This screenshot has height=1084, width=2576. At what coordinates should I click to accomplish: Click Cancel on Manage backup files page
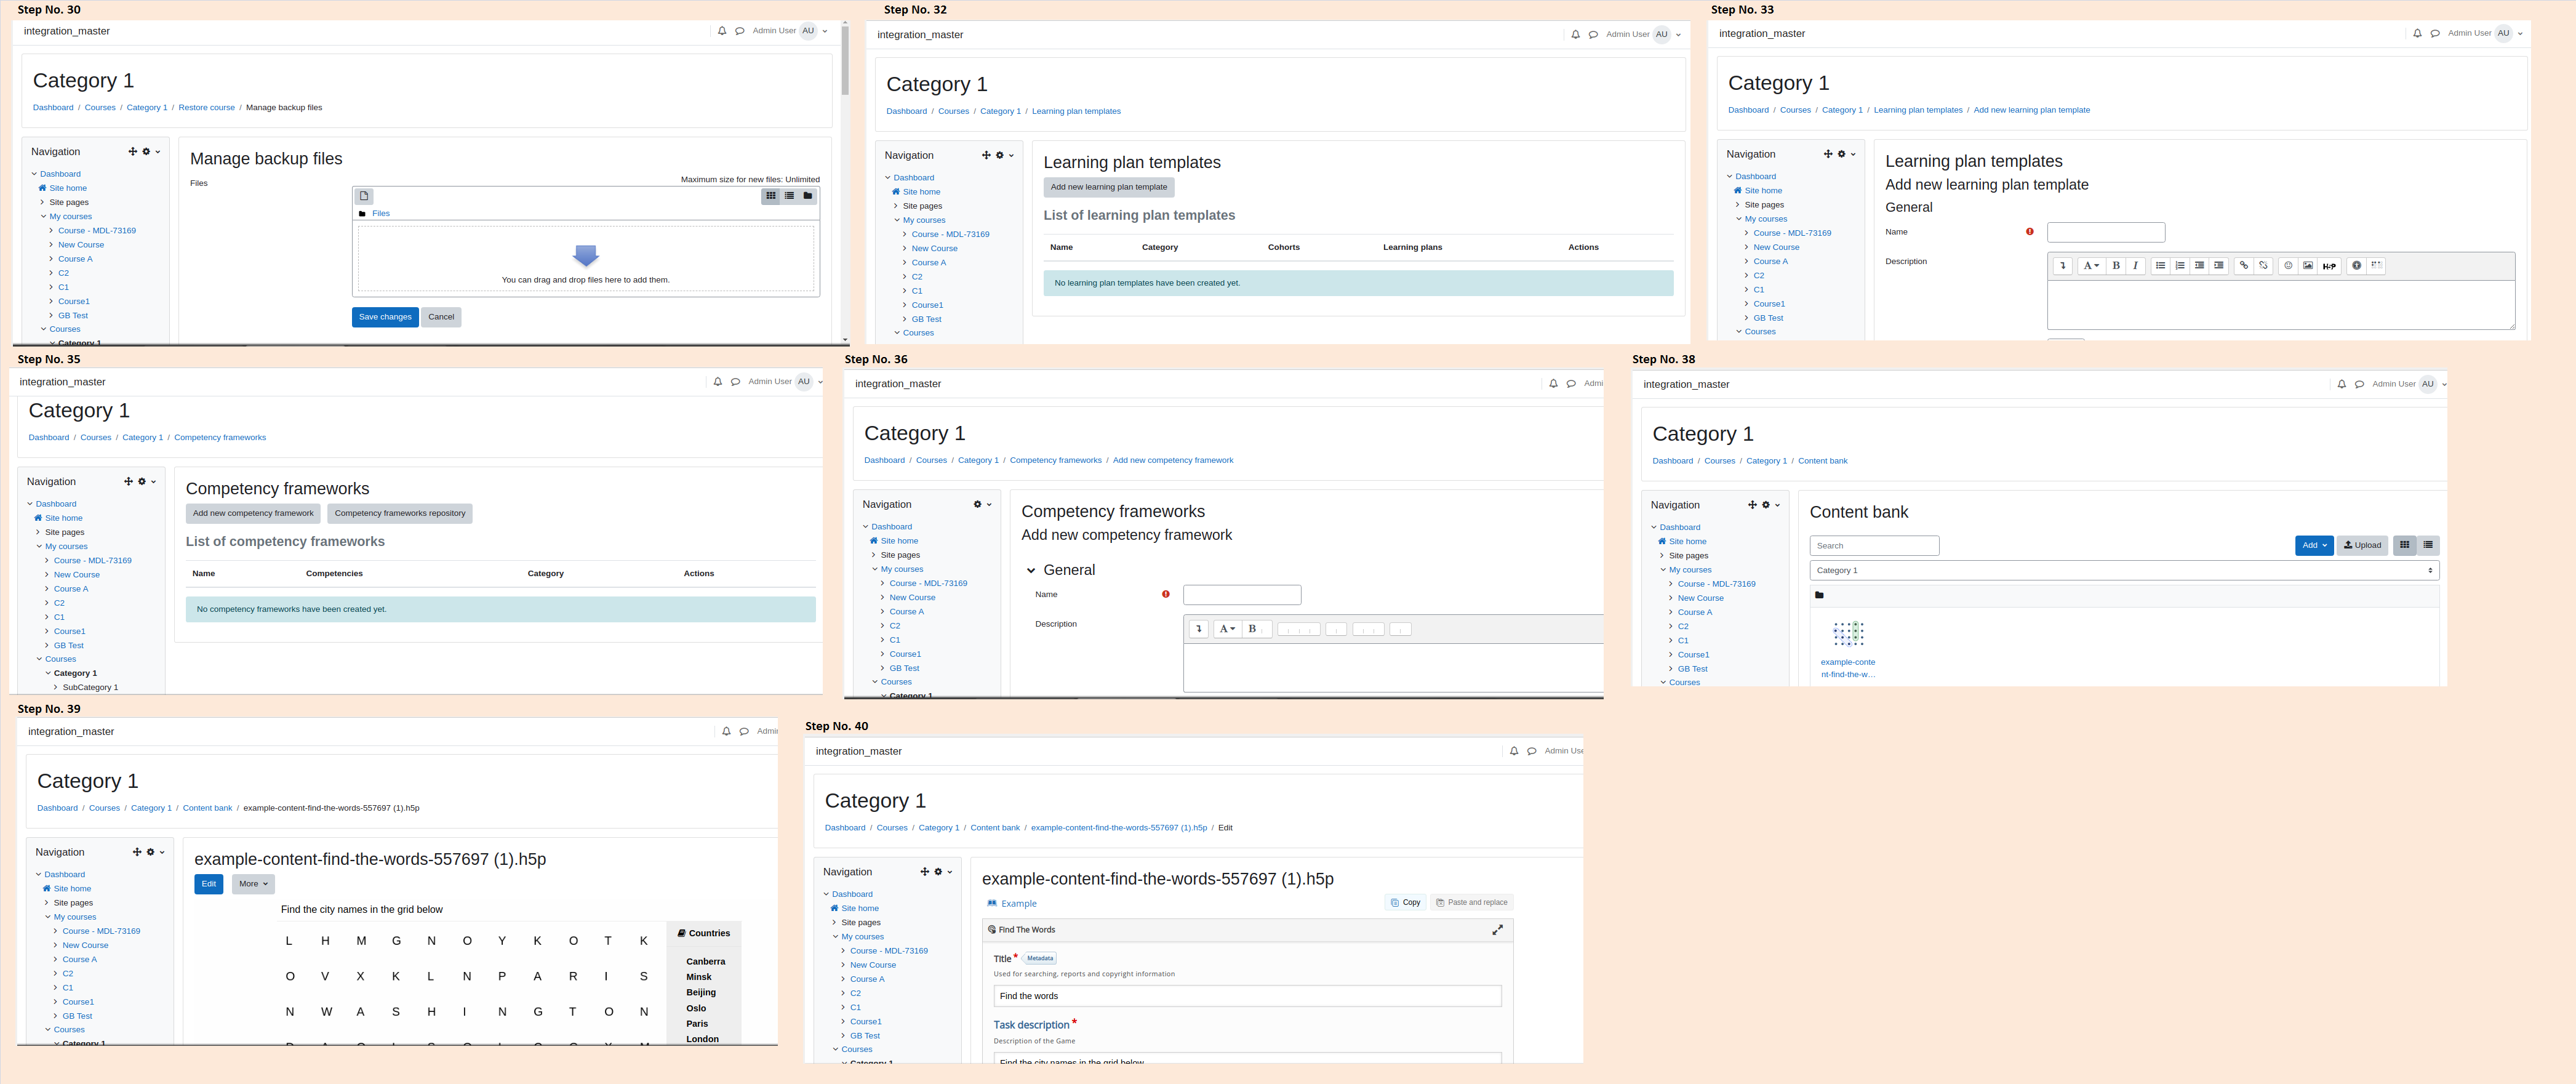tap(441, 317)
